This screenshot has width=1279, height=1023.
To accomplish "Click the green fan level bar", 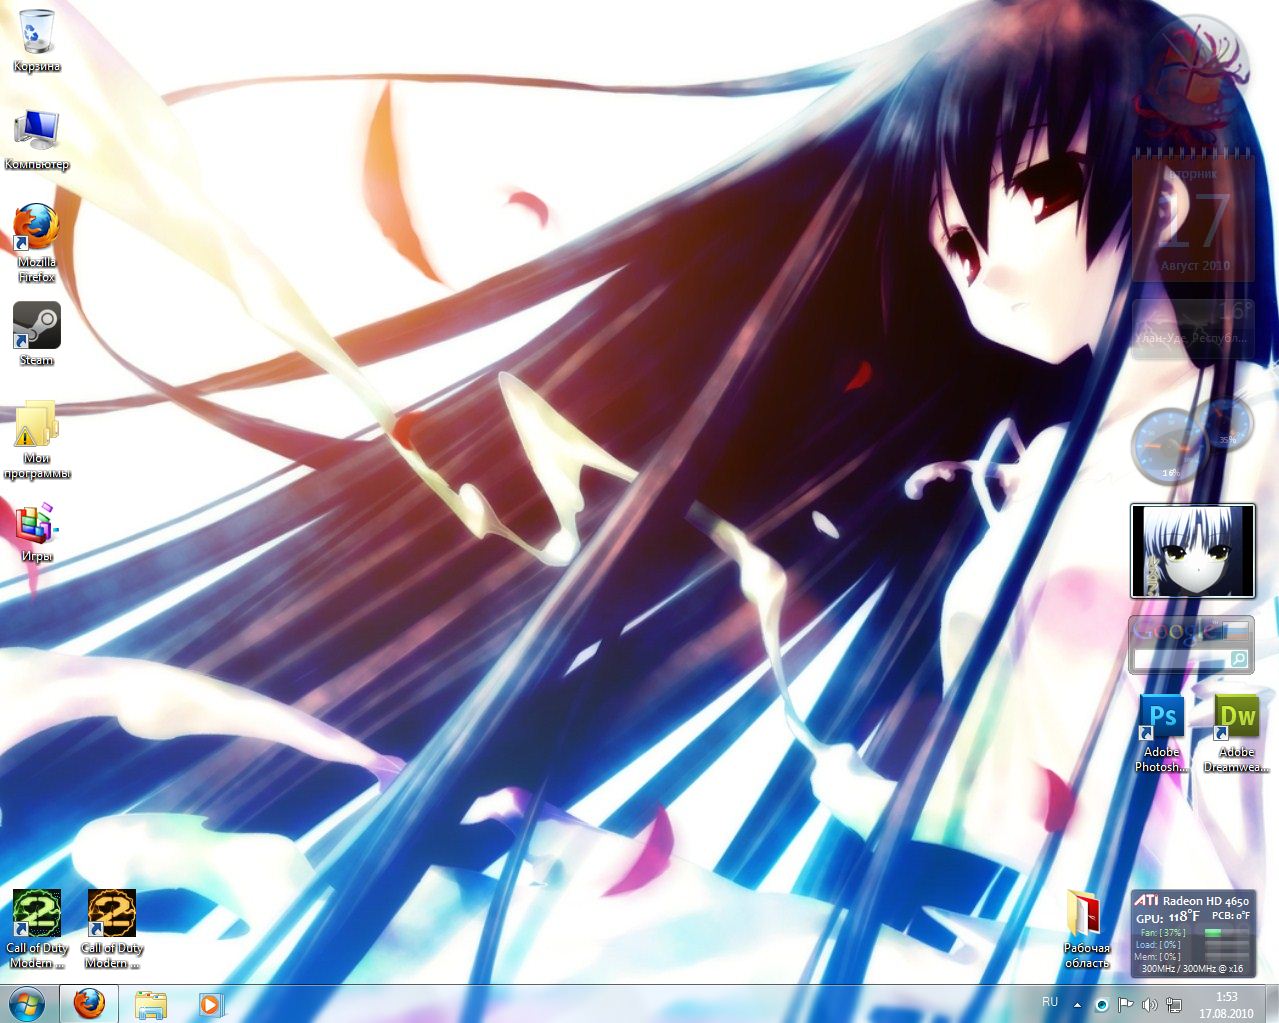I will coord(1213,932).
